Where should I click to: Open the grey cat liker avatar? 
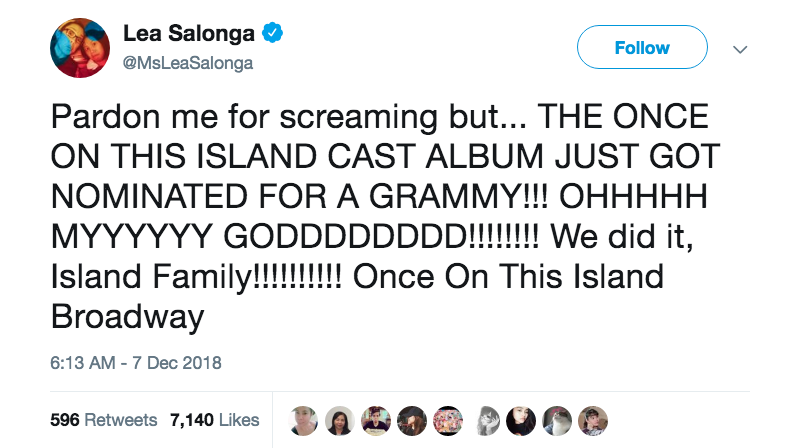click(x=557, y=421)
